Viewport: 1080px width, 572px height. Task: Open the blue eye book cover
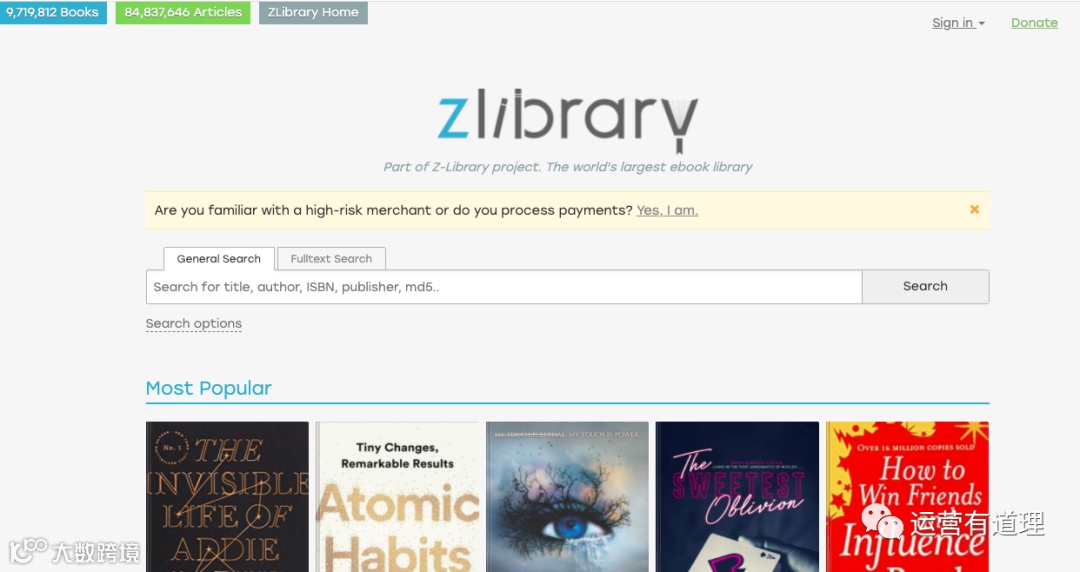568,497
